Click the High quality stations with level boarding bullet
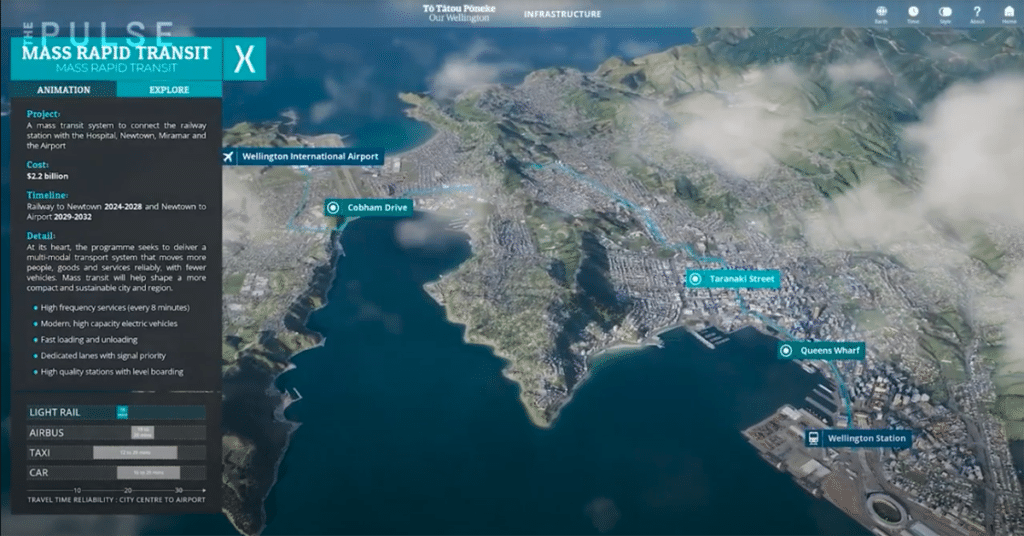1024x536 pixels. pyautogui.click(x=112, y=371)
